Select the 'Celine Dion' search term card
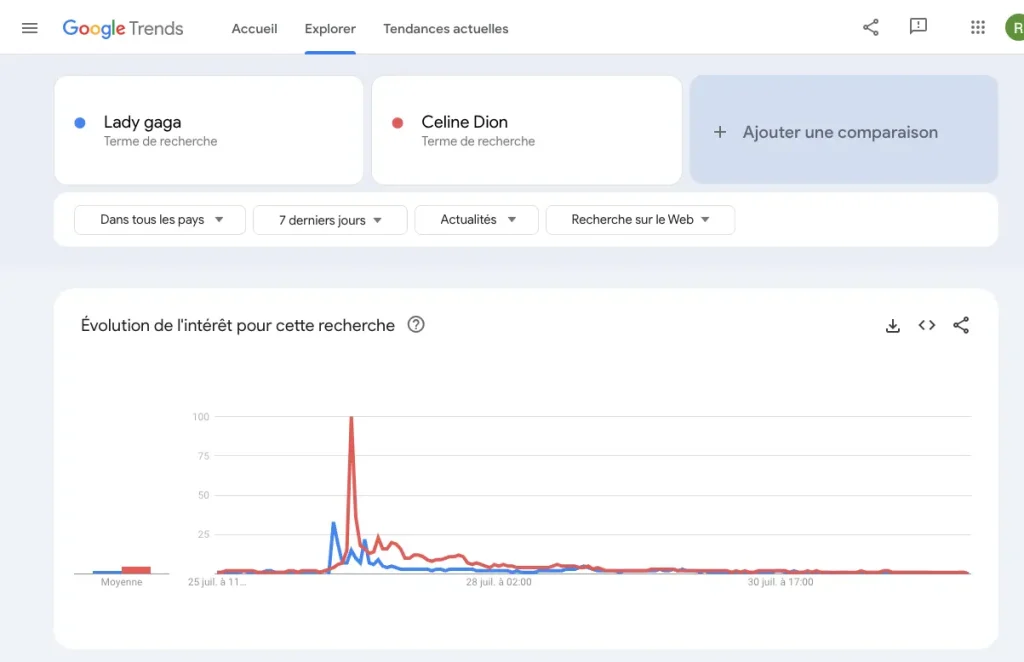 tap(527, 130)
